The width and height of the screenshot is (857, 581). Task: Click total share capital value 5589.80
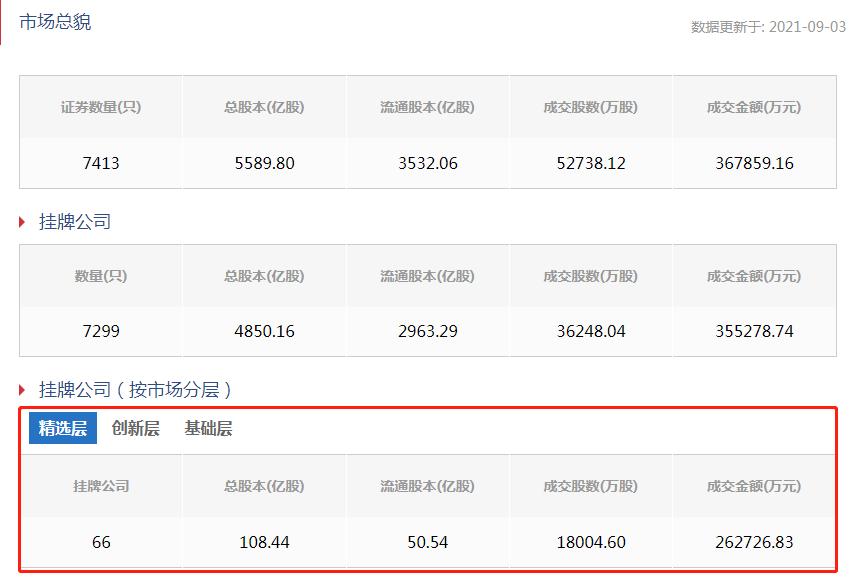pyautogui.click(x=265, y=163)
